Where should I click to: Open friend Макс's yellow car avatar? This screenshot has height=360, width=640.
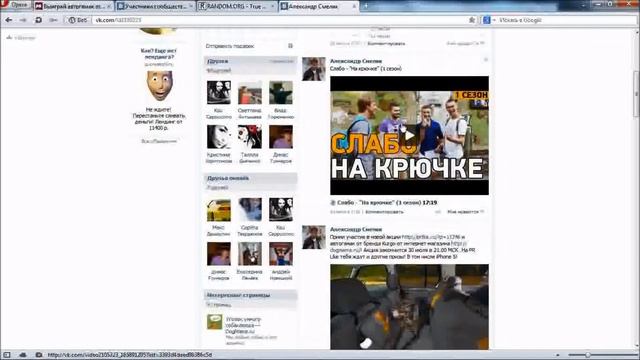(x=219, y=210)
